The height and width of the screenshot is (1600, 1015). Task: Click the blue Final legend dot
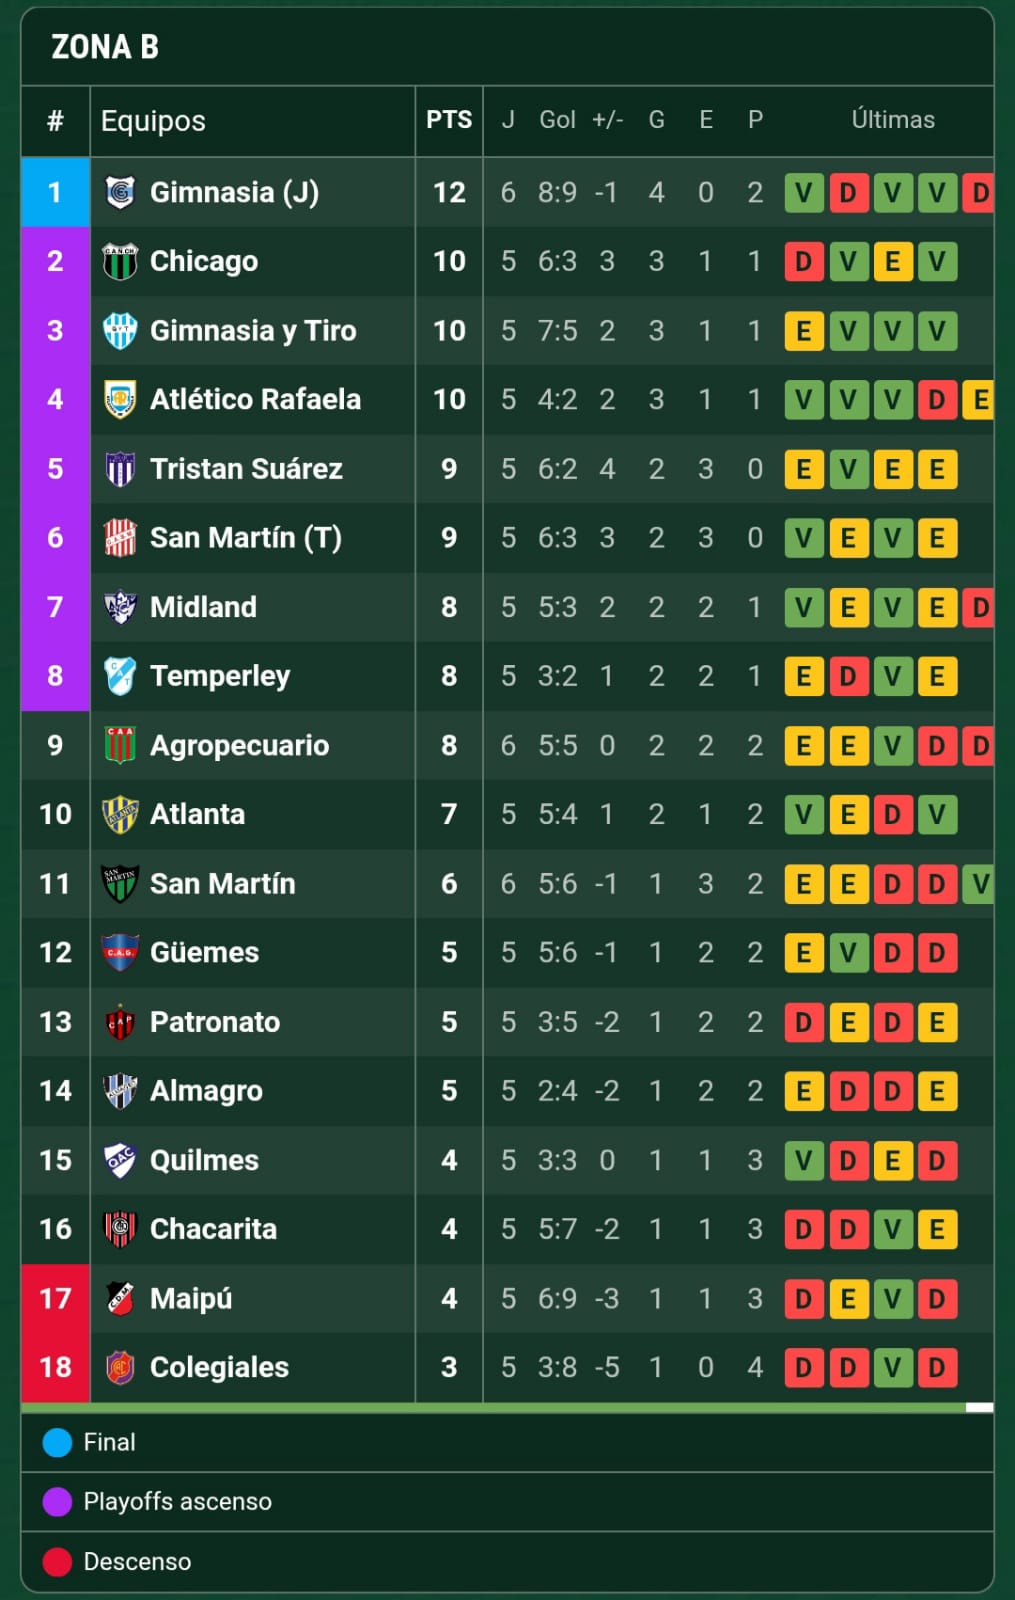point(58,1442)
